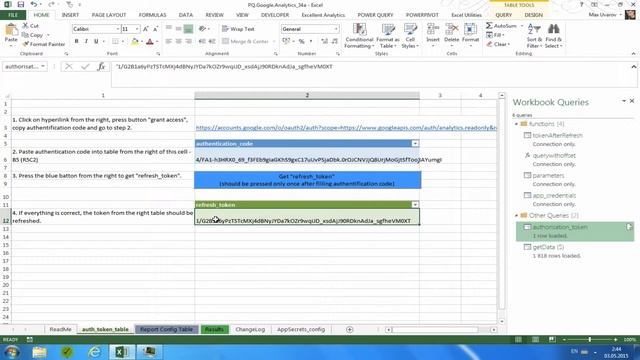Image resolution: width=640 pixels, height=360 pixels.
Task: Click the Percent Style icon
Action: click(301, 41)
